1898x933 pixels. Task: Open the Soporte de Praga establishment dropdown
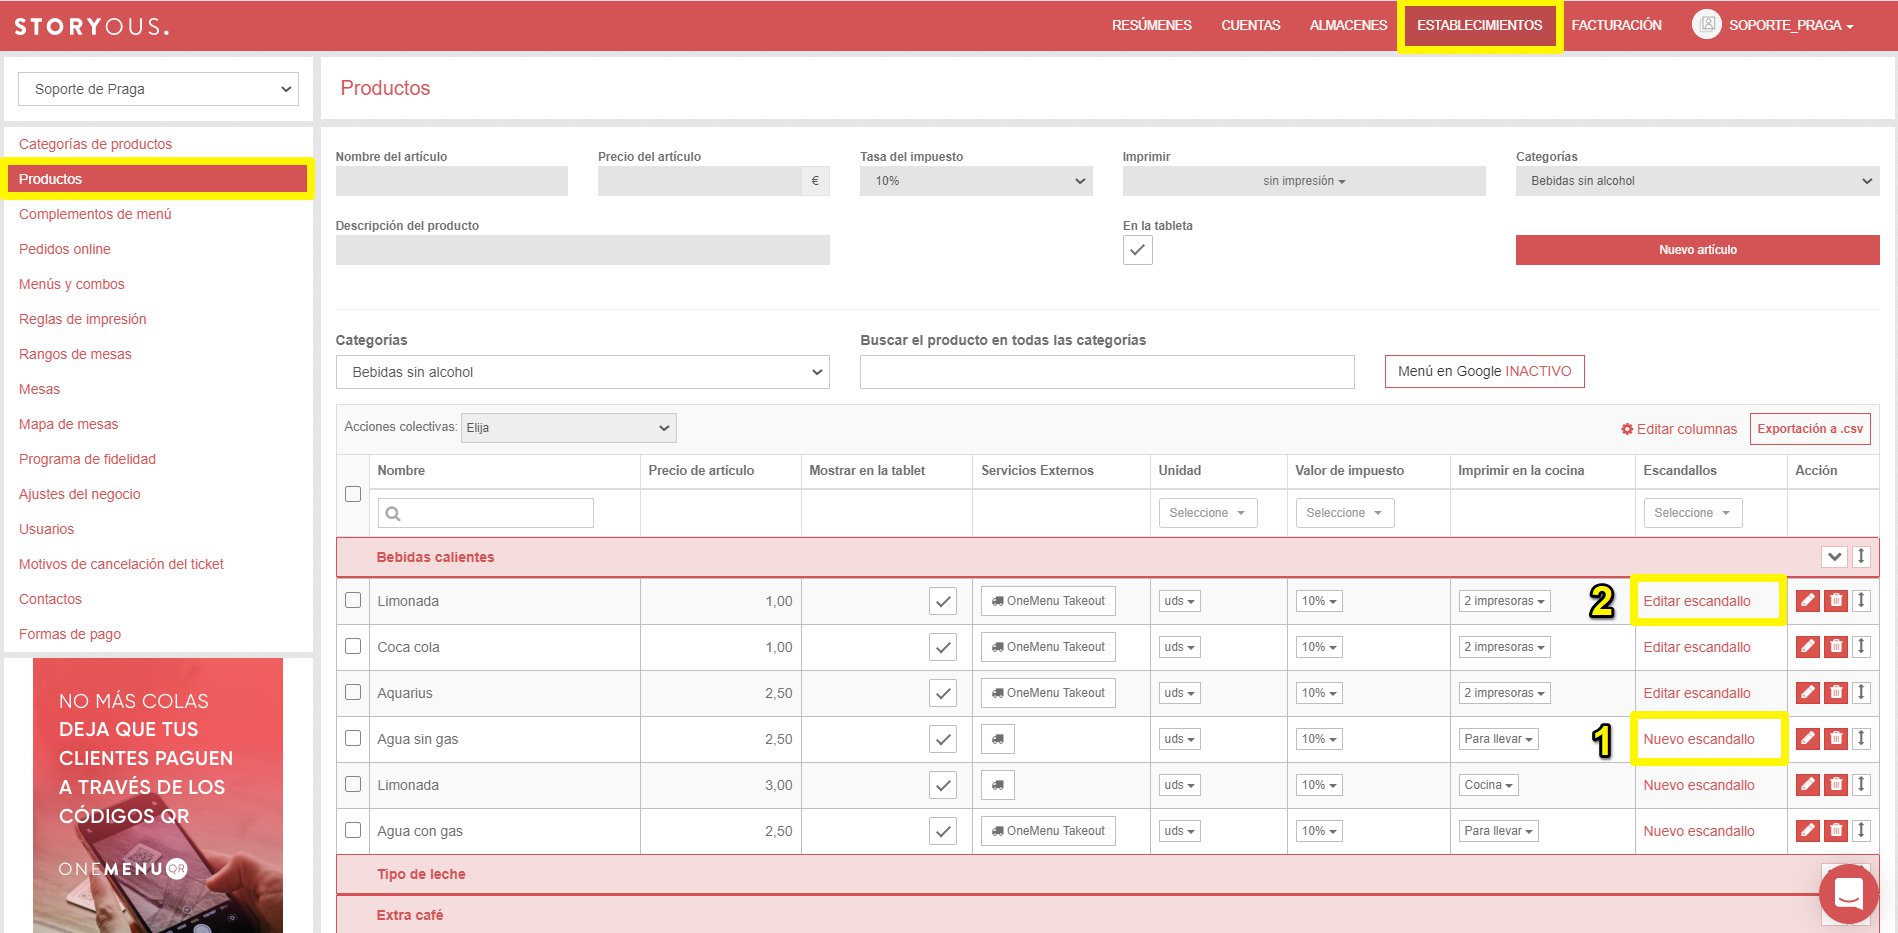pyautogui.click(x=158, y=89)
